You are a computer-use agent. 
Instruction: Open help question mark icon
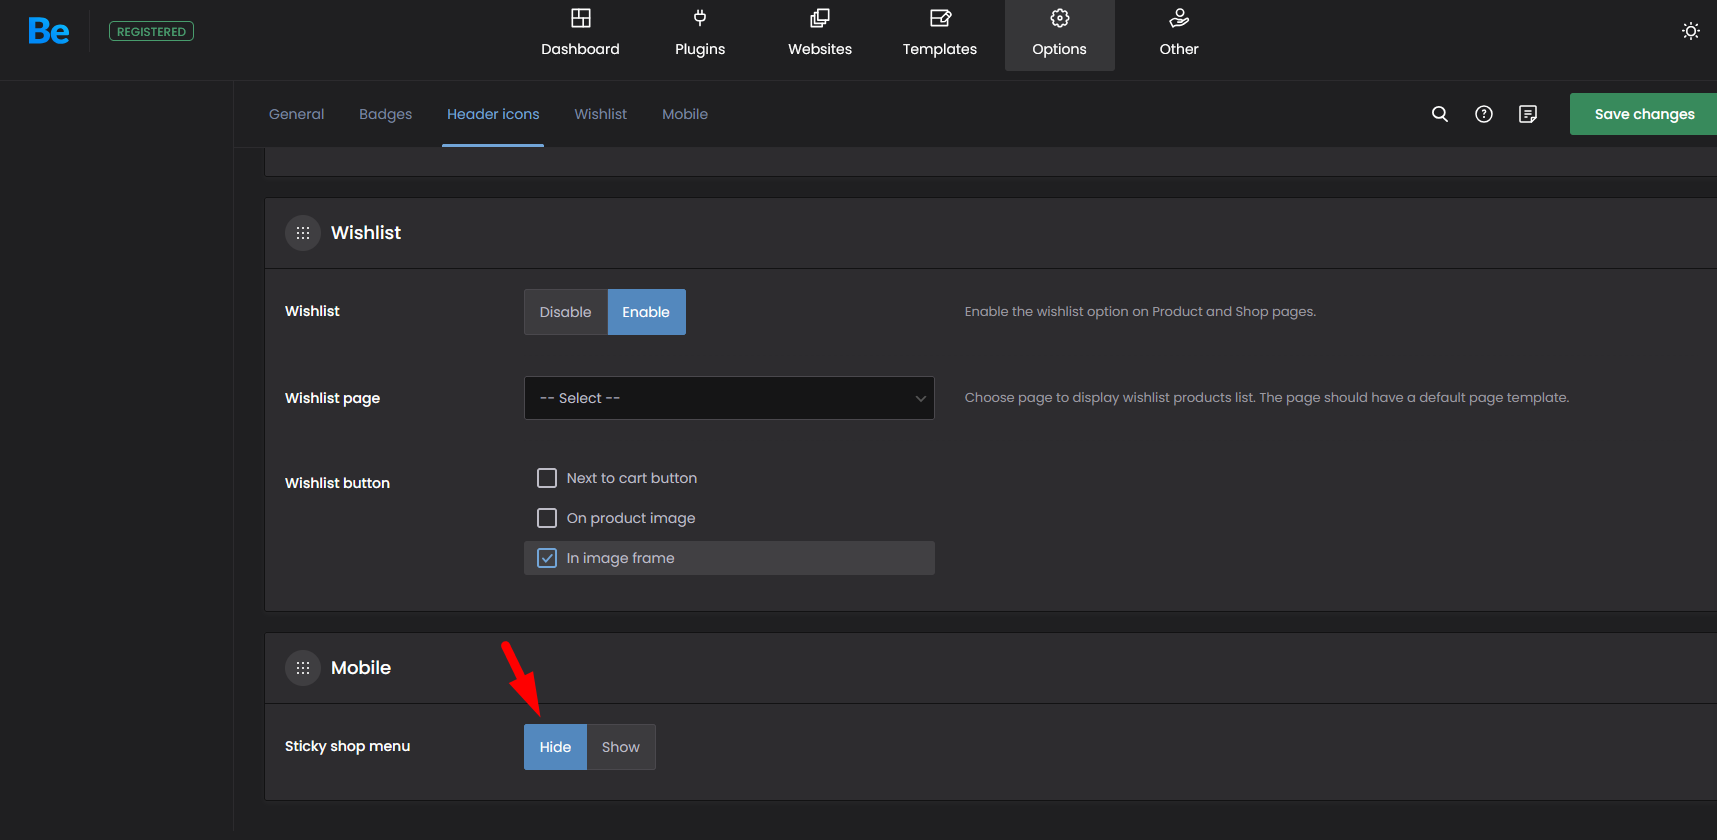tap(1484, 114)
